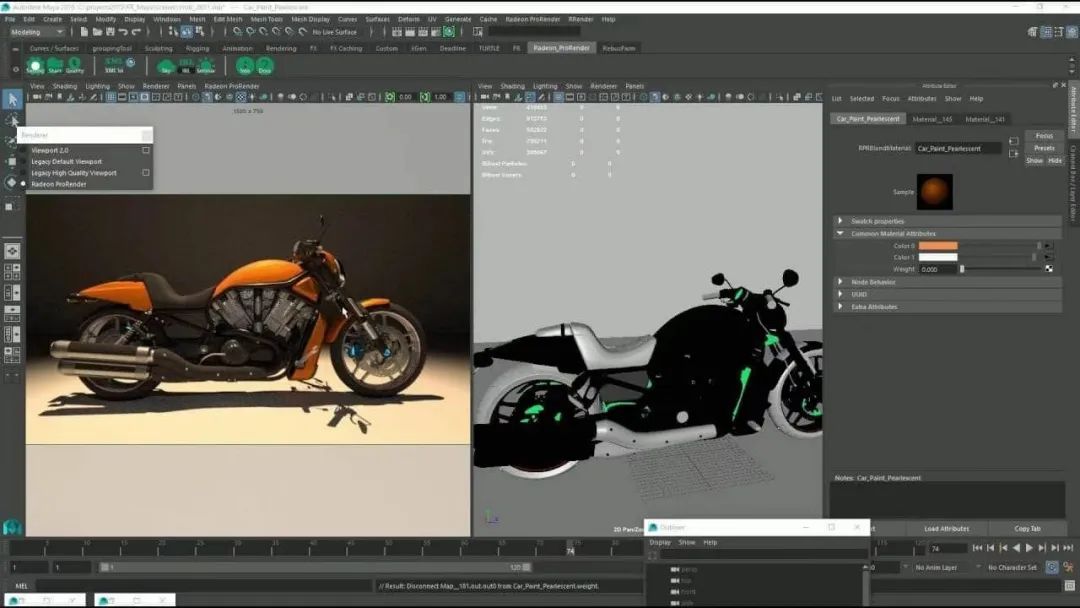1080x608 pixels.
Task: Click the select camera icon in left viewport toolbar
Action: (37, 97)
